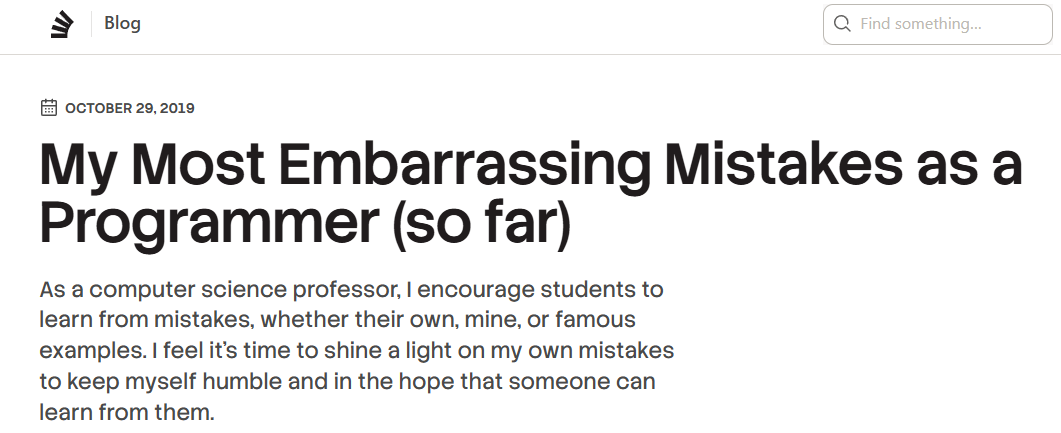
Task: Click the October 29, 2019 date text
Action: coord(129,108)
